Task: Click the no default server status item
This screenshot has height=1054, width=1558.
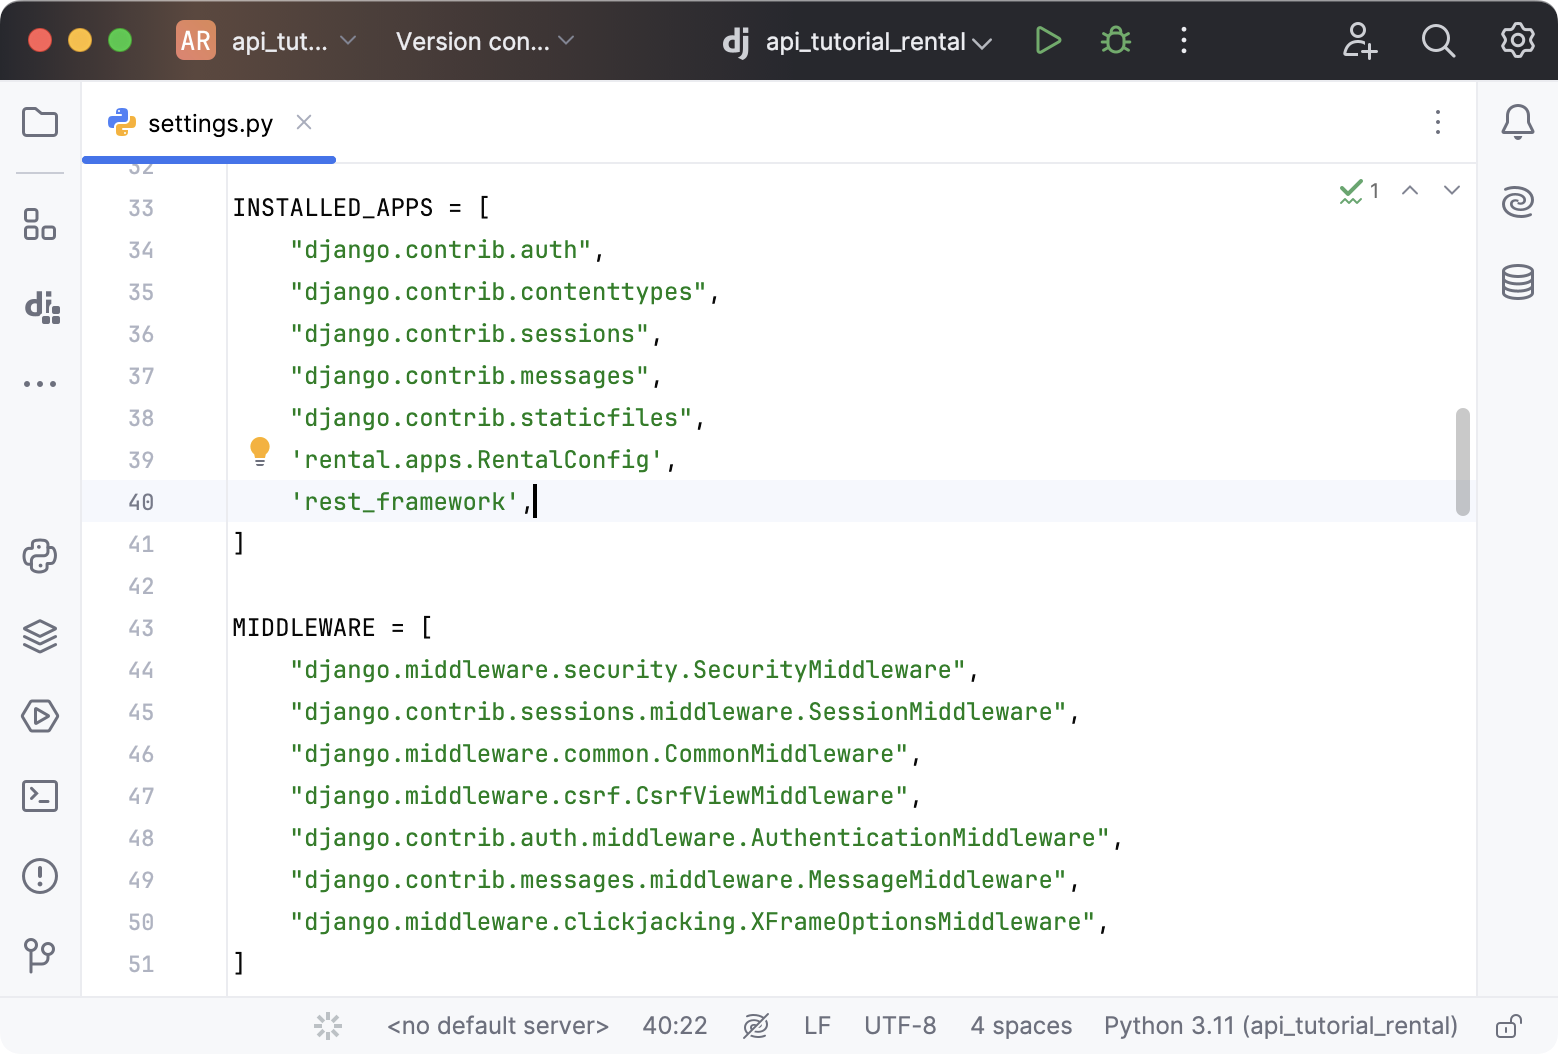Action: coord(497,1025)
